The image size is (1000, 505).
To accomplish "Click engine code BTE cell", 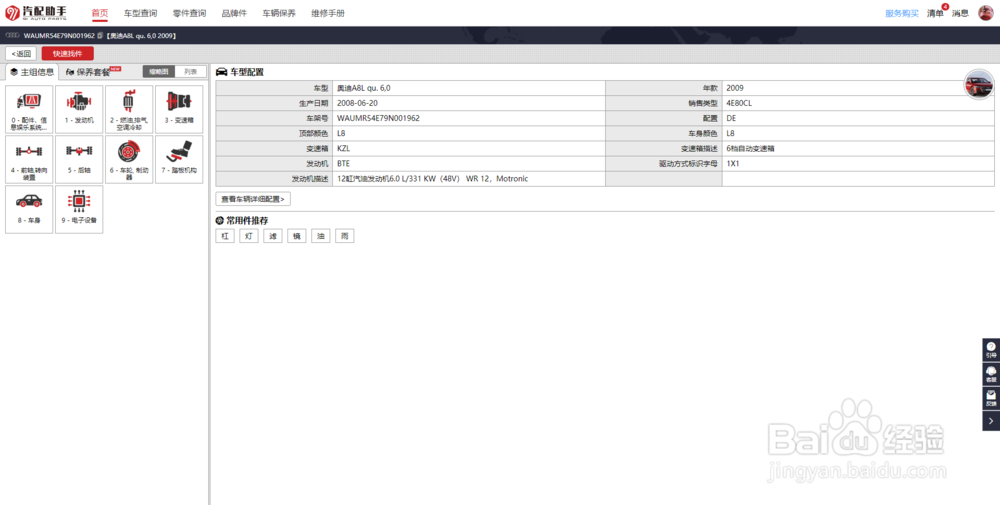I will [469, 164].
